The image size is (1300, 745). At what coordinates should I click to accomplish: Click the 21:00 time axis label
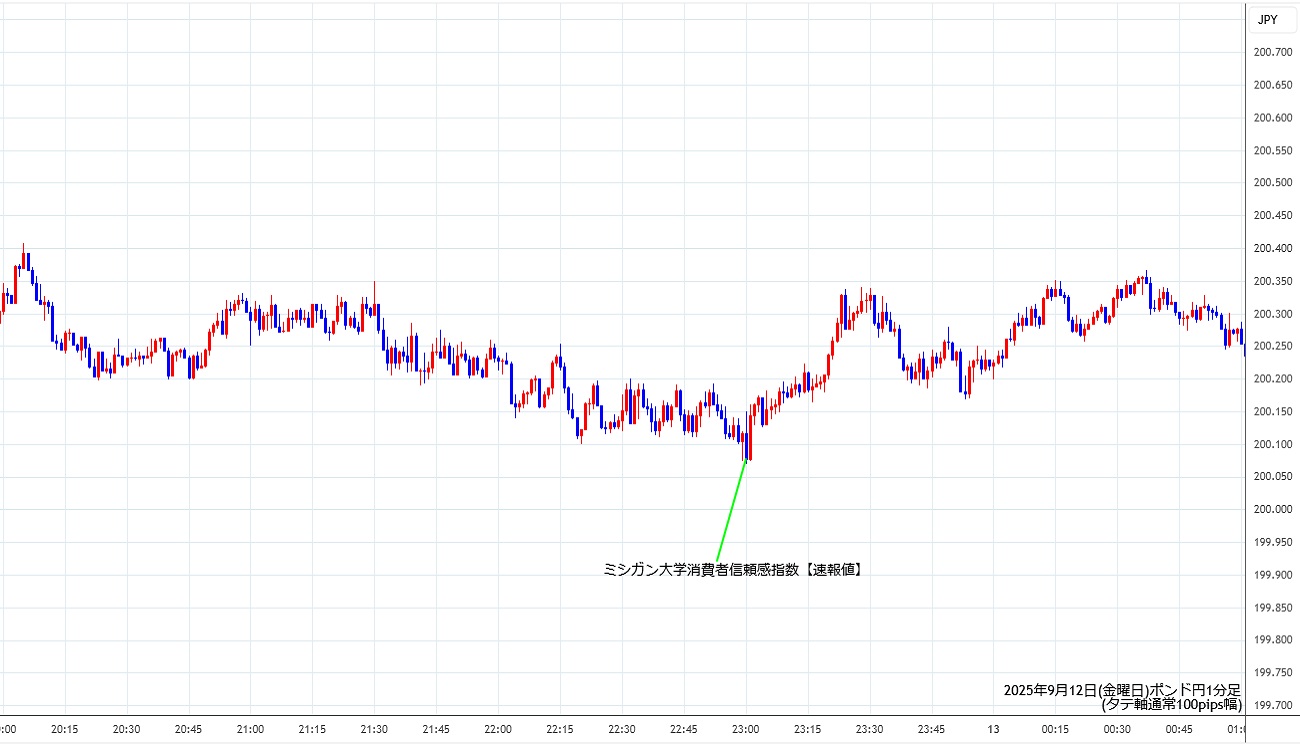point(250,729)
